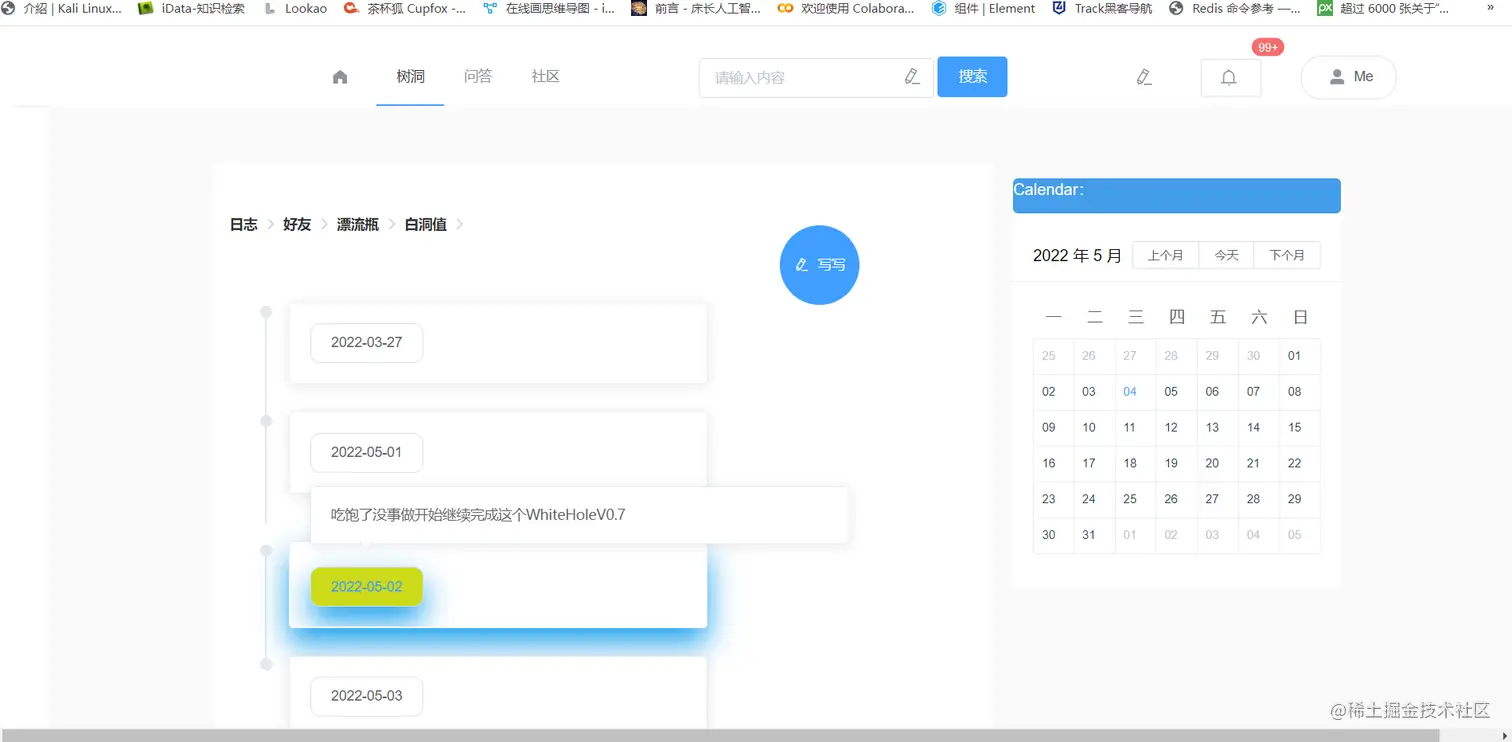Click the pencil write icon in the top bar
This screenshot has height=742, width=1512.
(1143, 76)
